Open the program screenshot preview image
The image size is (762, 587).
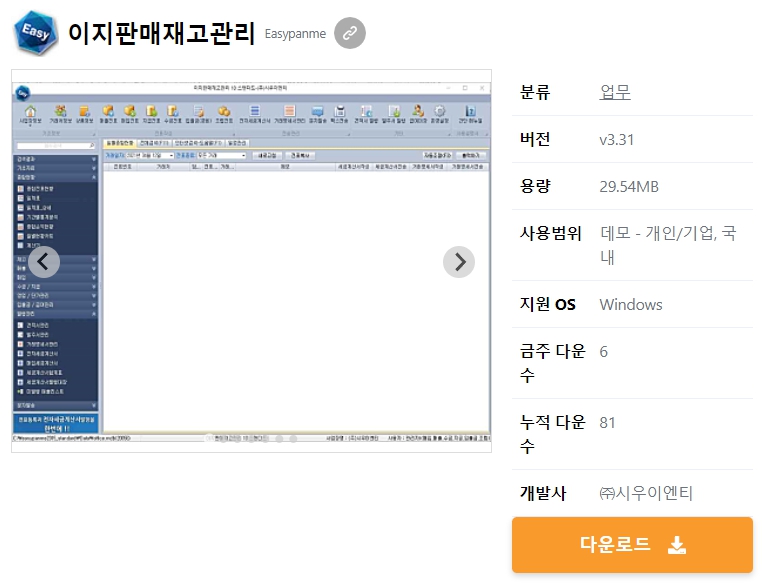(251, 261)
